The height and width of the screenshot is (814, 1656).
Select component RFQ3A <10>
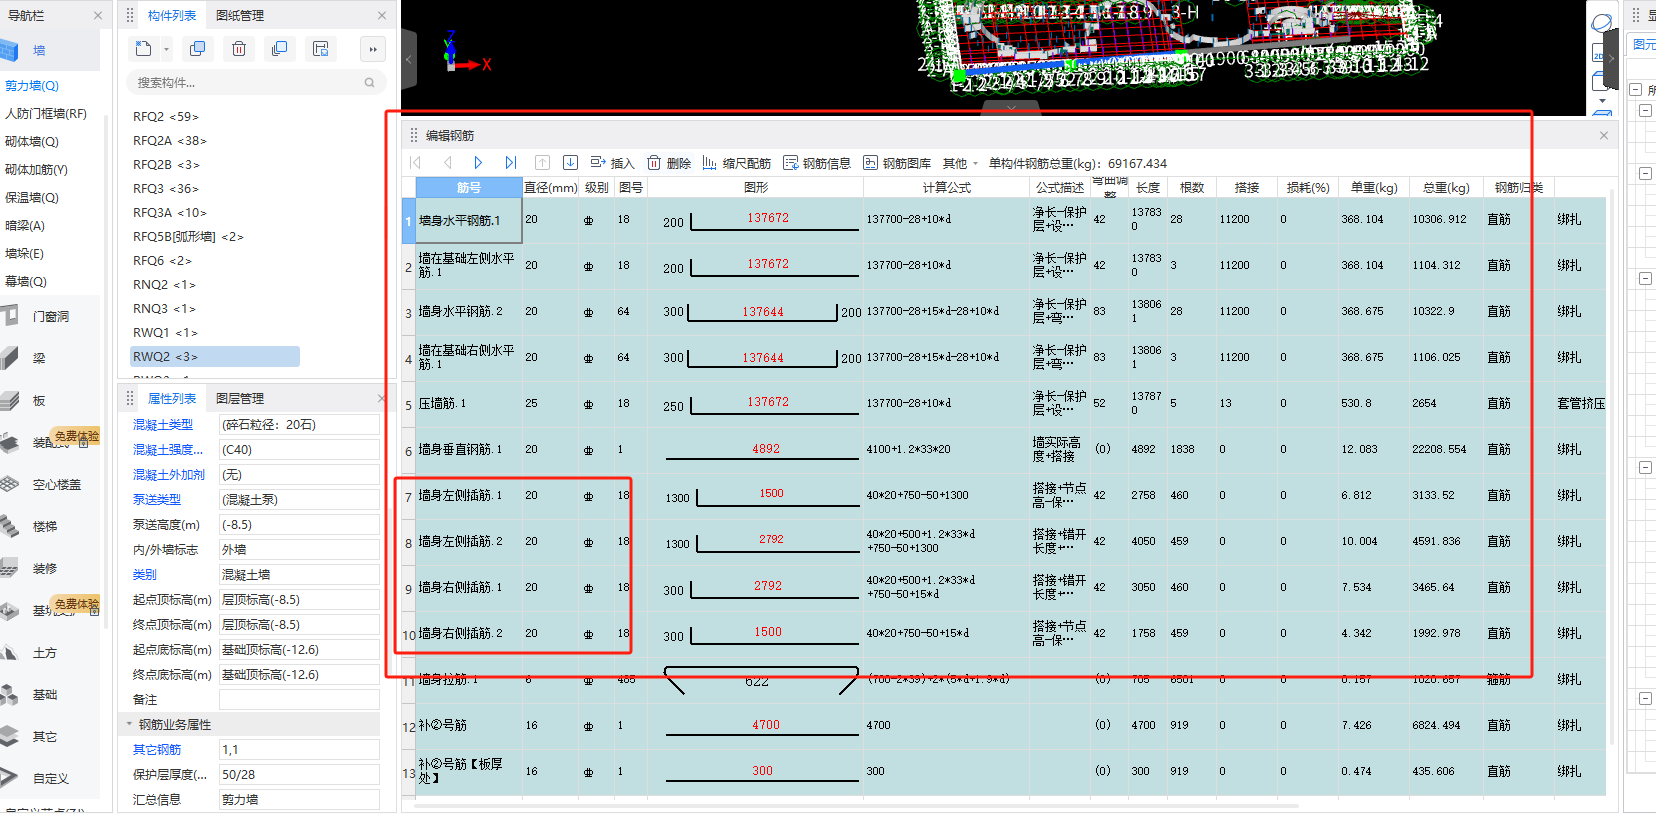coord(170,213)
